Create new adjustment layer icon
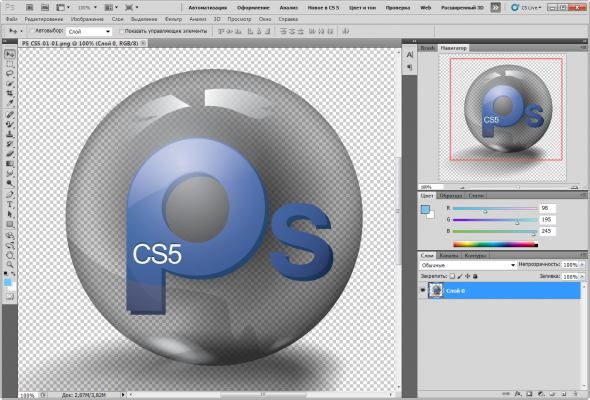Image resolution: width=590 pixels, height=400 pixels. coord(541,394)
